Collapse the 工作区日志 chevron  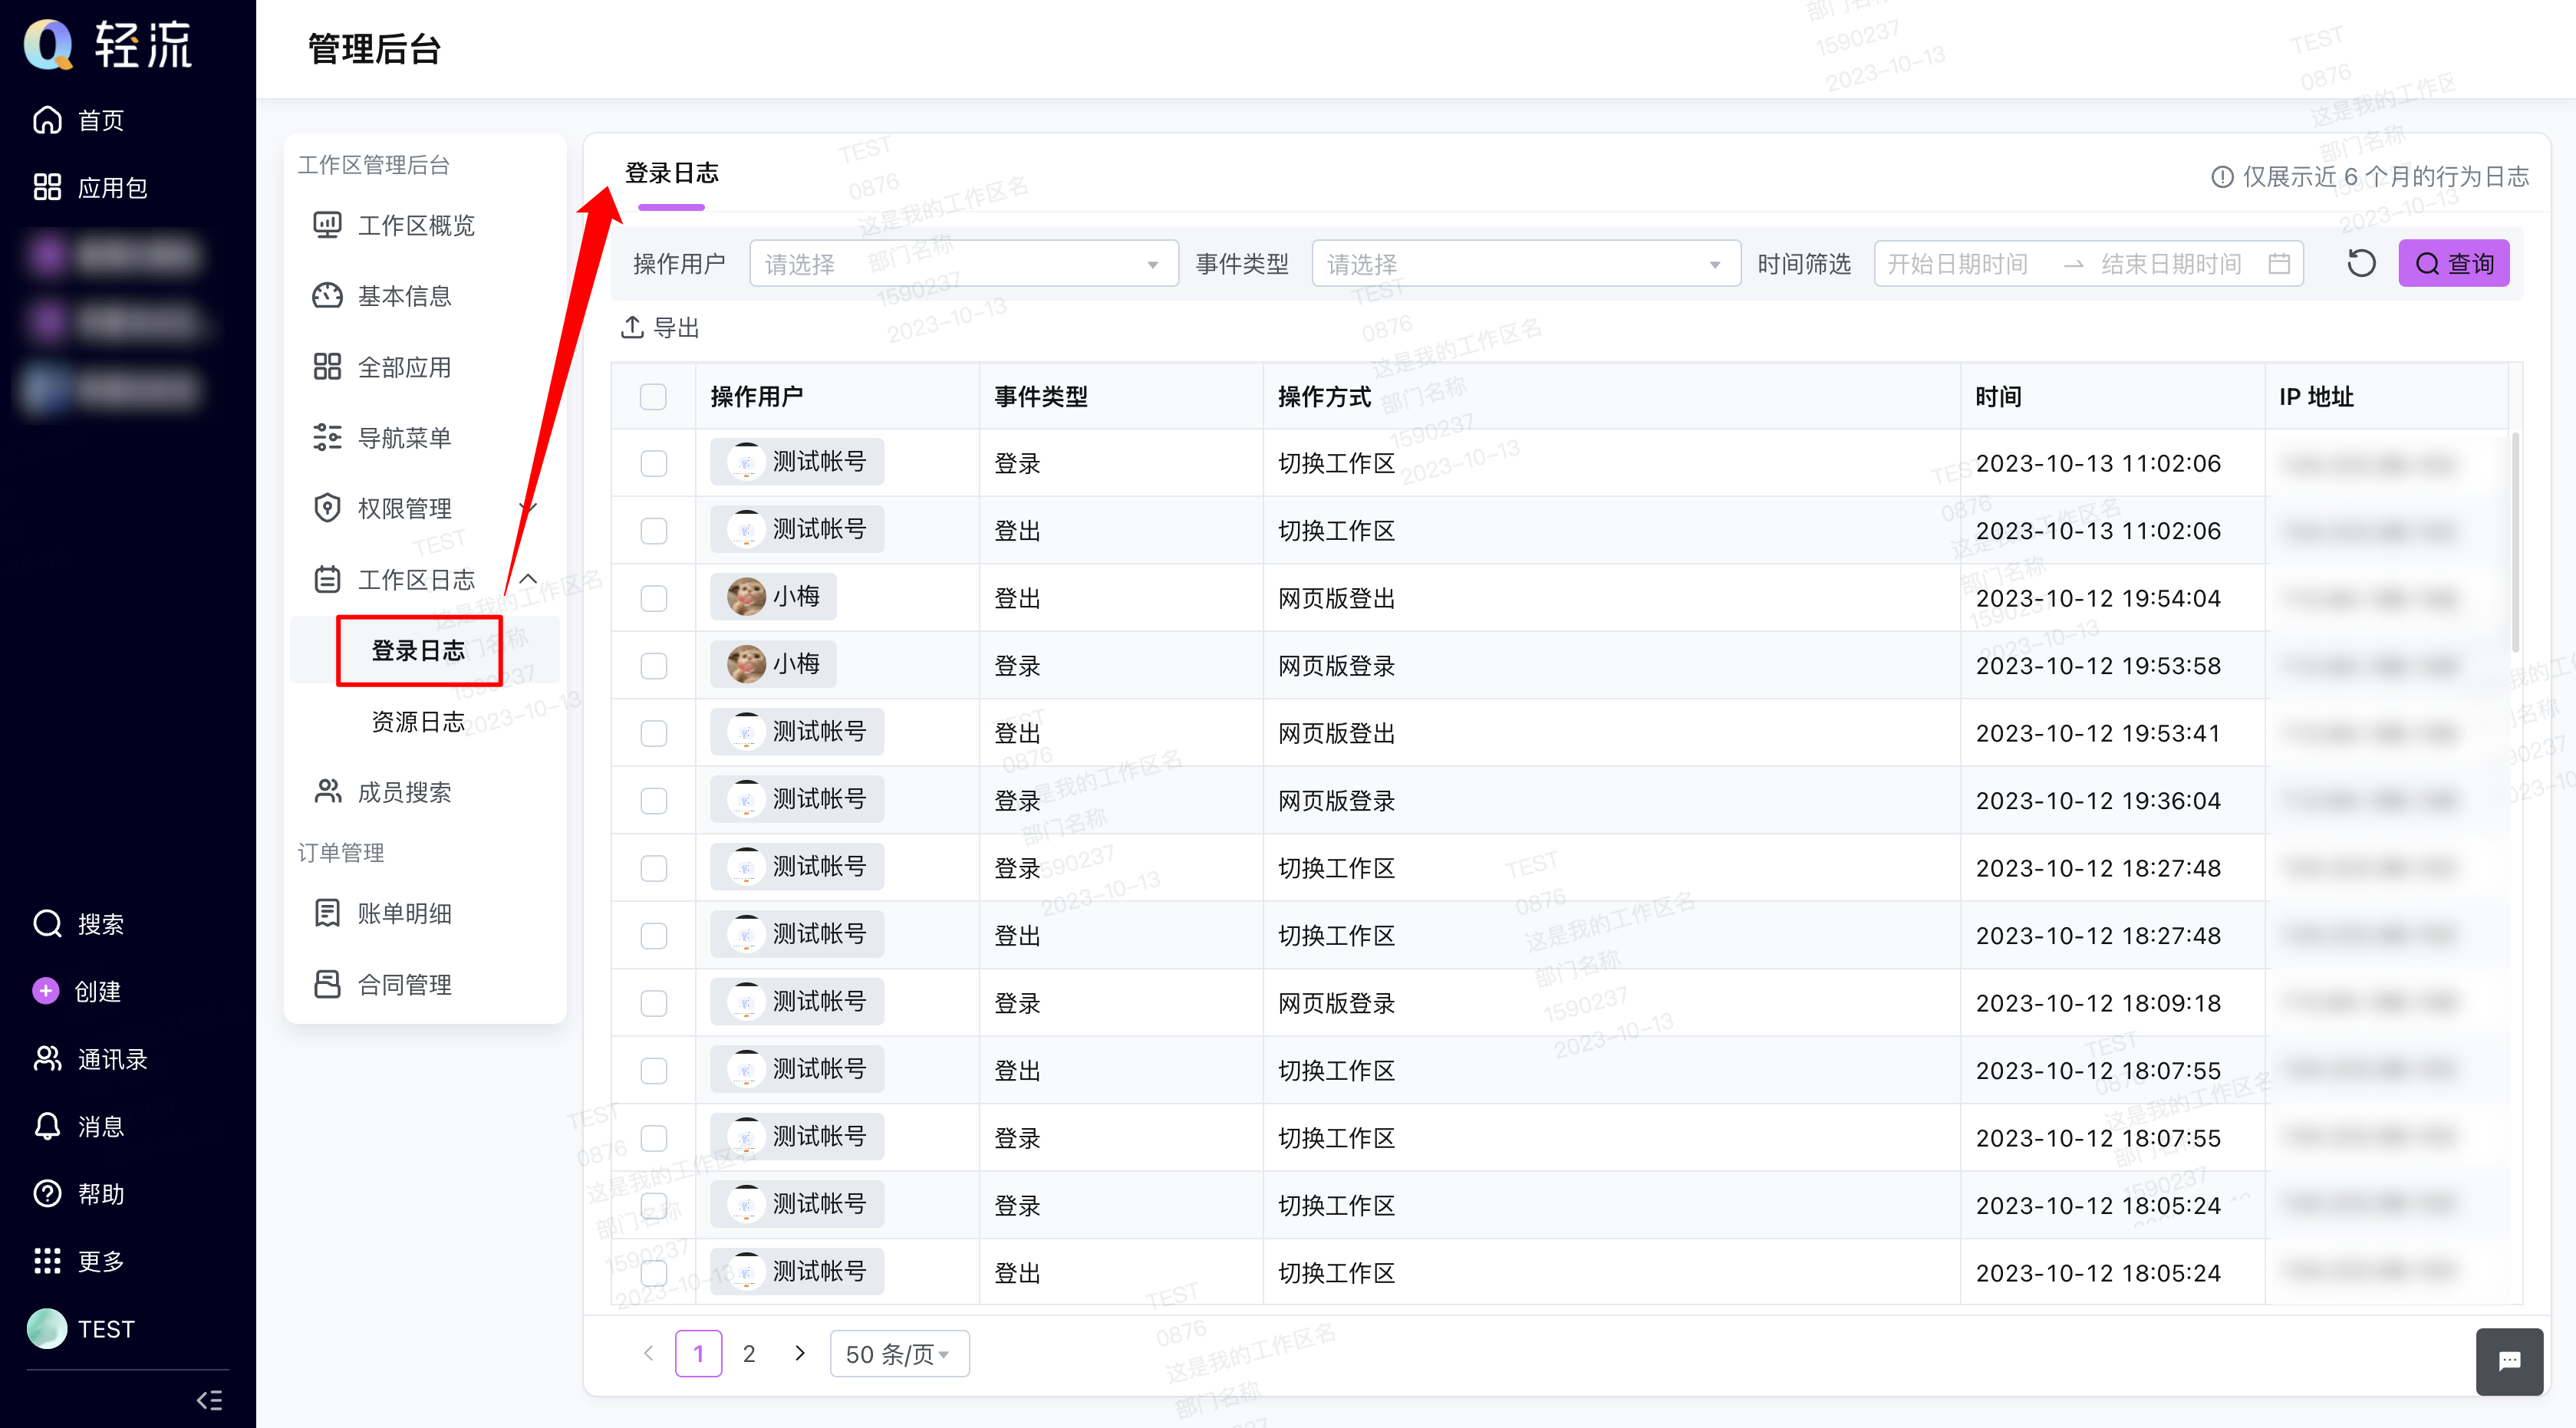pyautogui.click(x=528, y=579)
